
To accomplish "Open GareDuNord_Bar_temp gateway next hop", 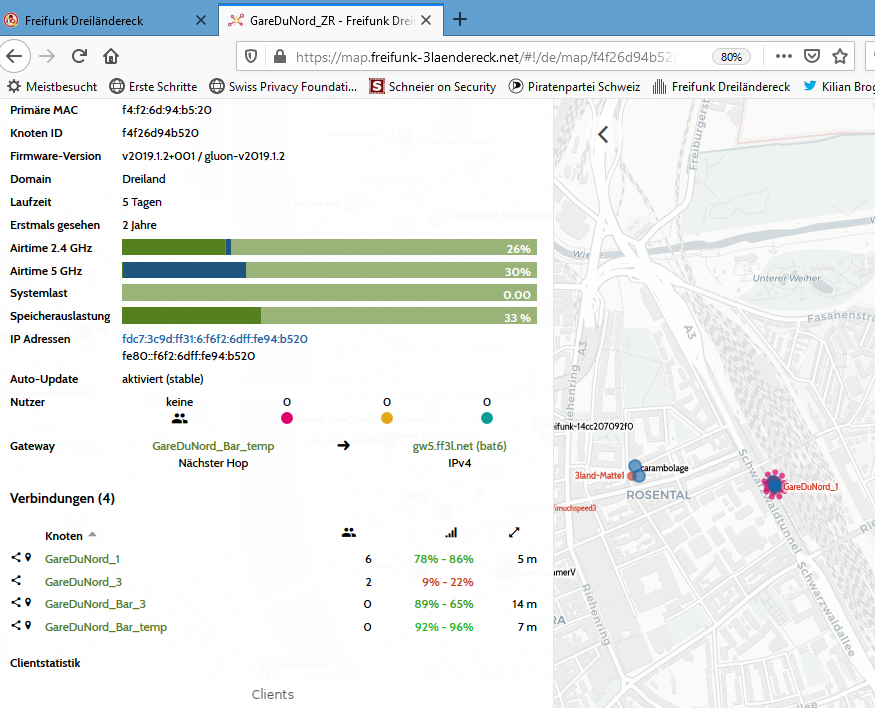I will [x=213, y=446].
